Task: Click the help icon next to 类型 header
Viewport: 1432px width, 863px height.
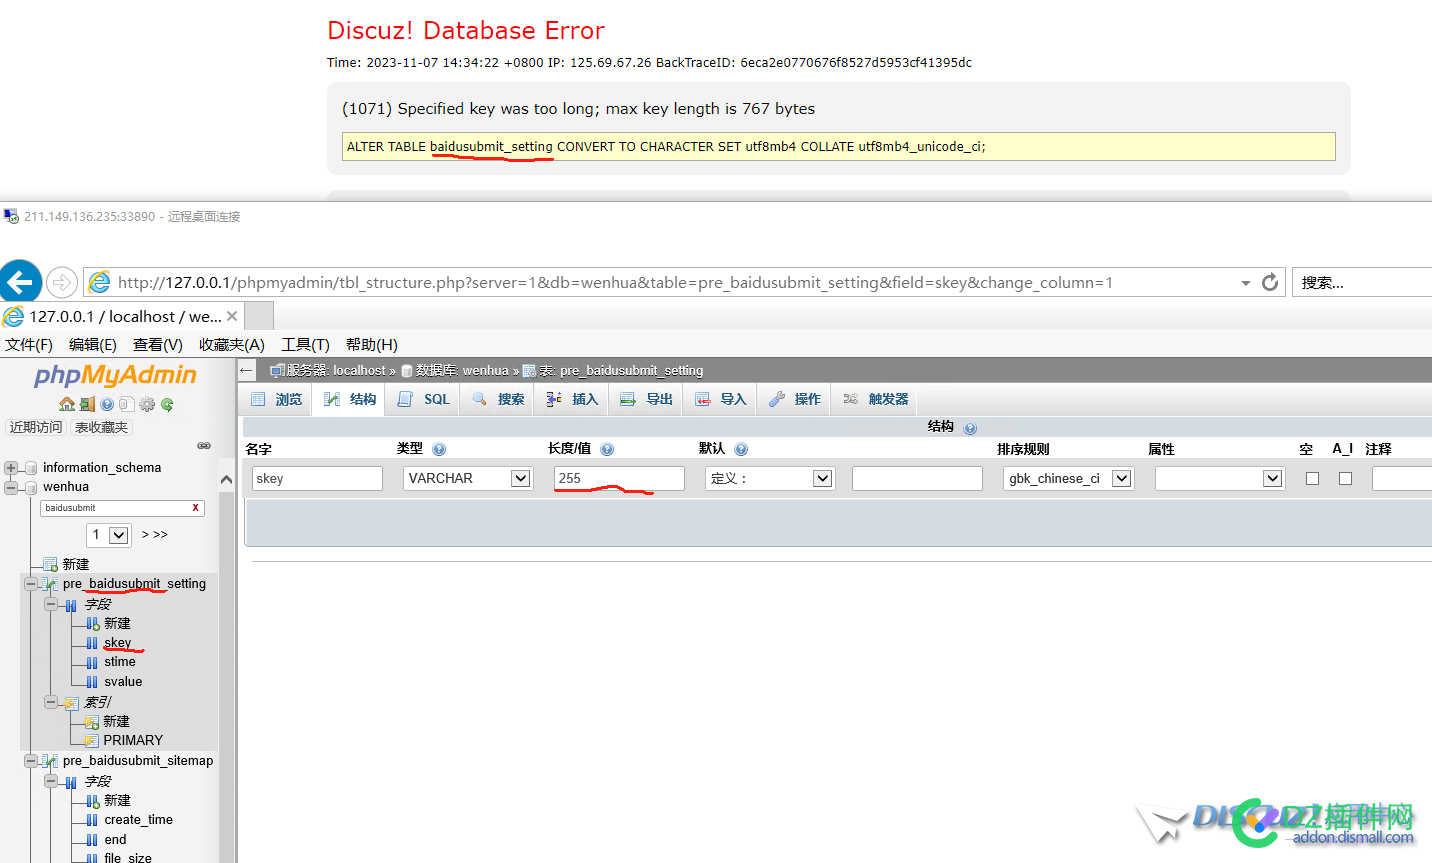Action: 439,449
